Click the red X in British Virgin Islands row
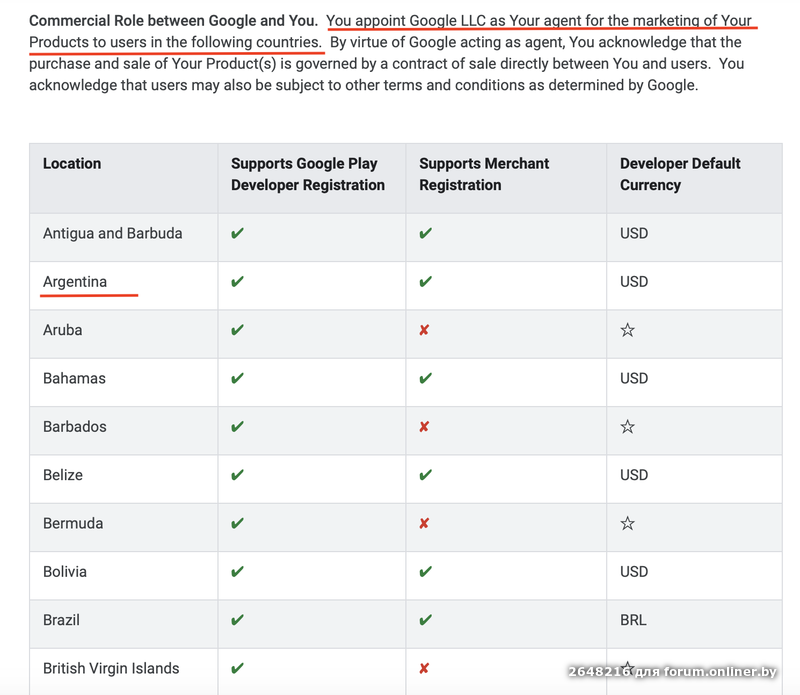The height and width of the screenshot is (695, 800). 425,669
